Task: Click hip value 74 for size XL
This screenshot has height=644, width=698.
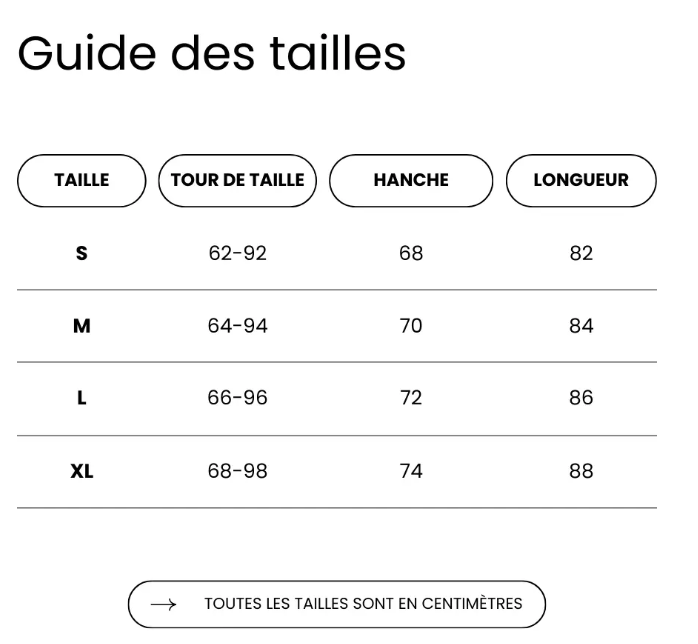Action: [411, 471]
